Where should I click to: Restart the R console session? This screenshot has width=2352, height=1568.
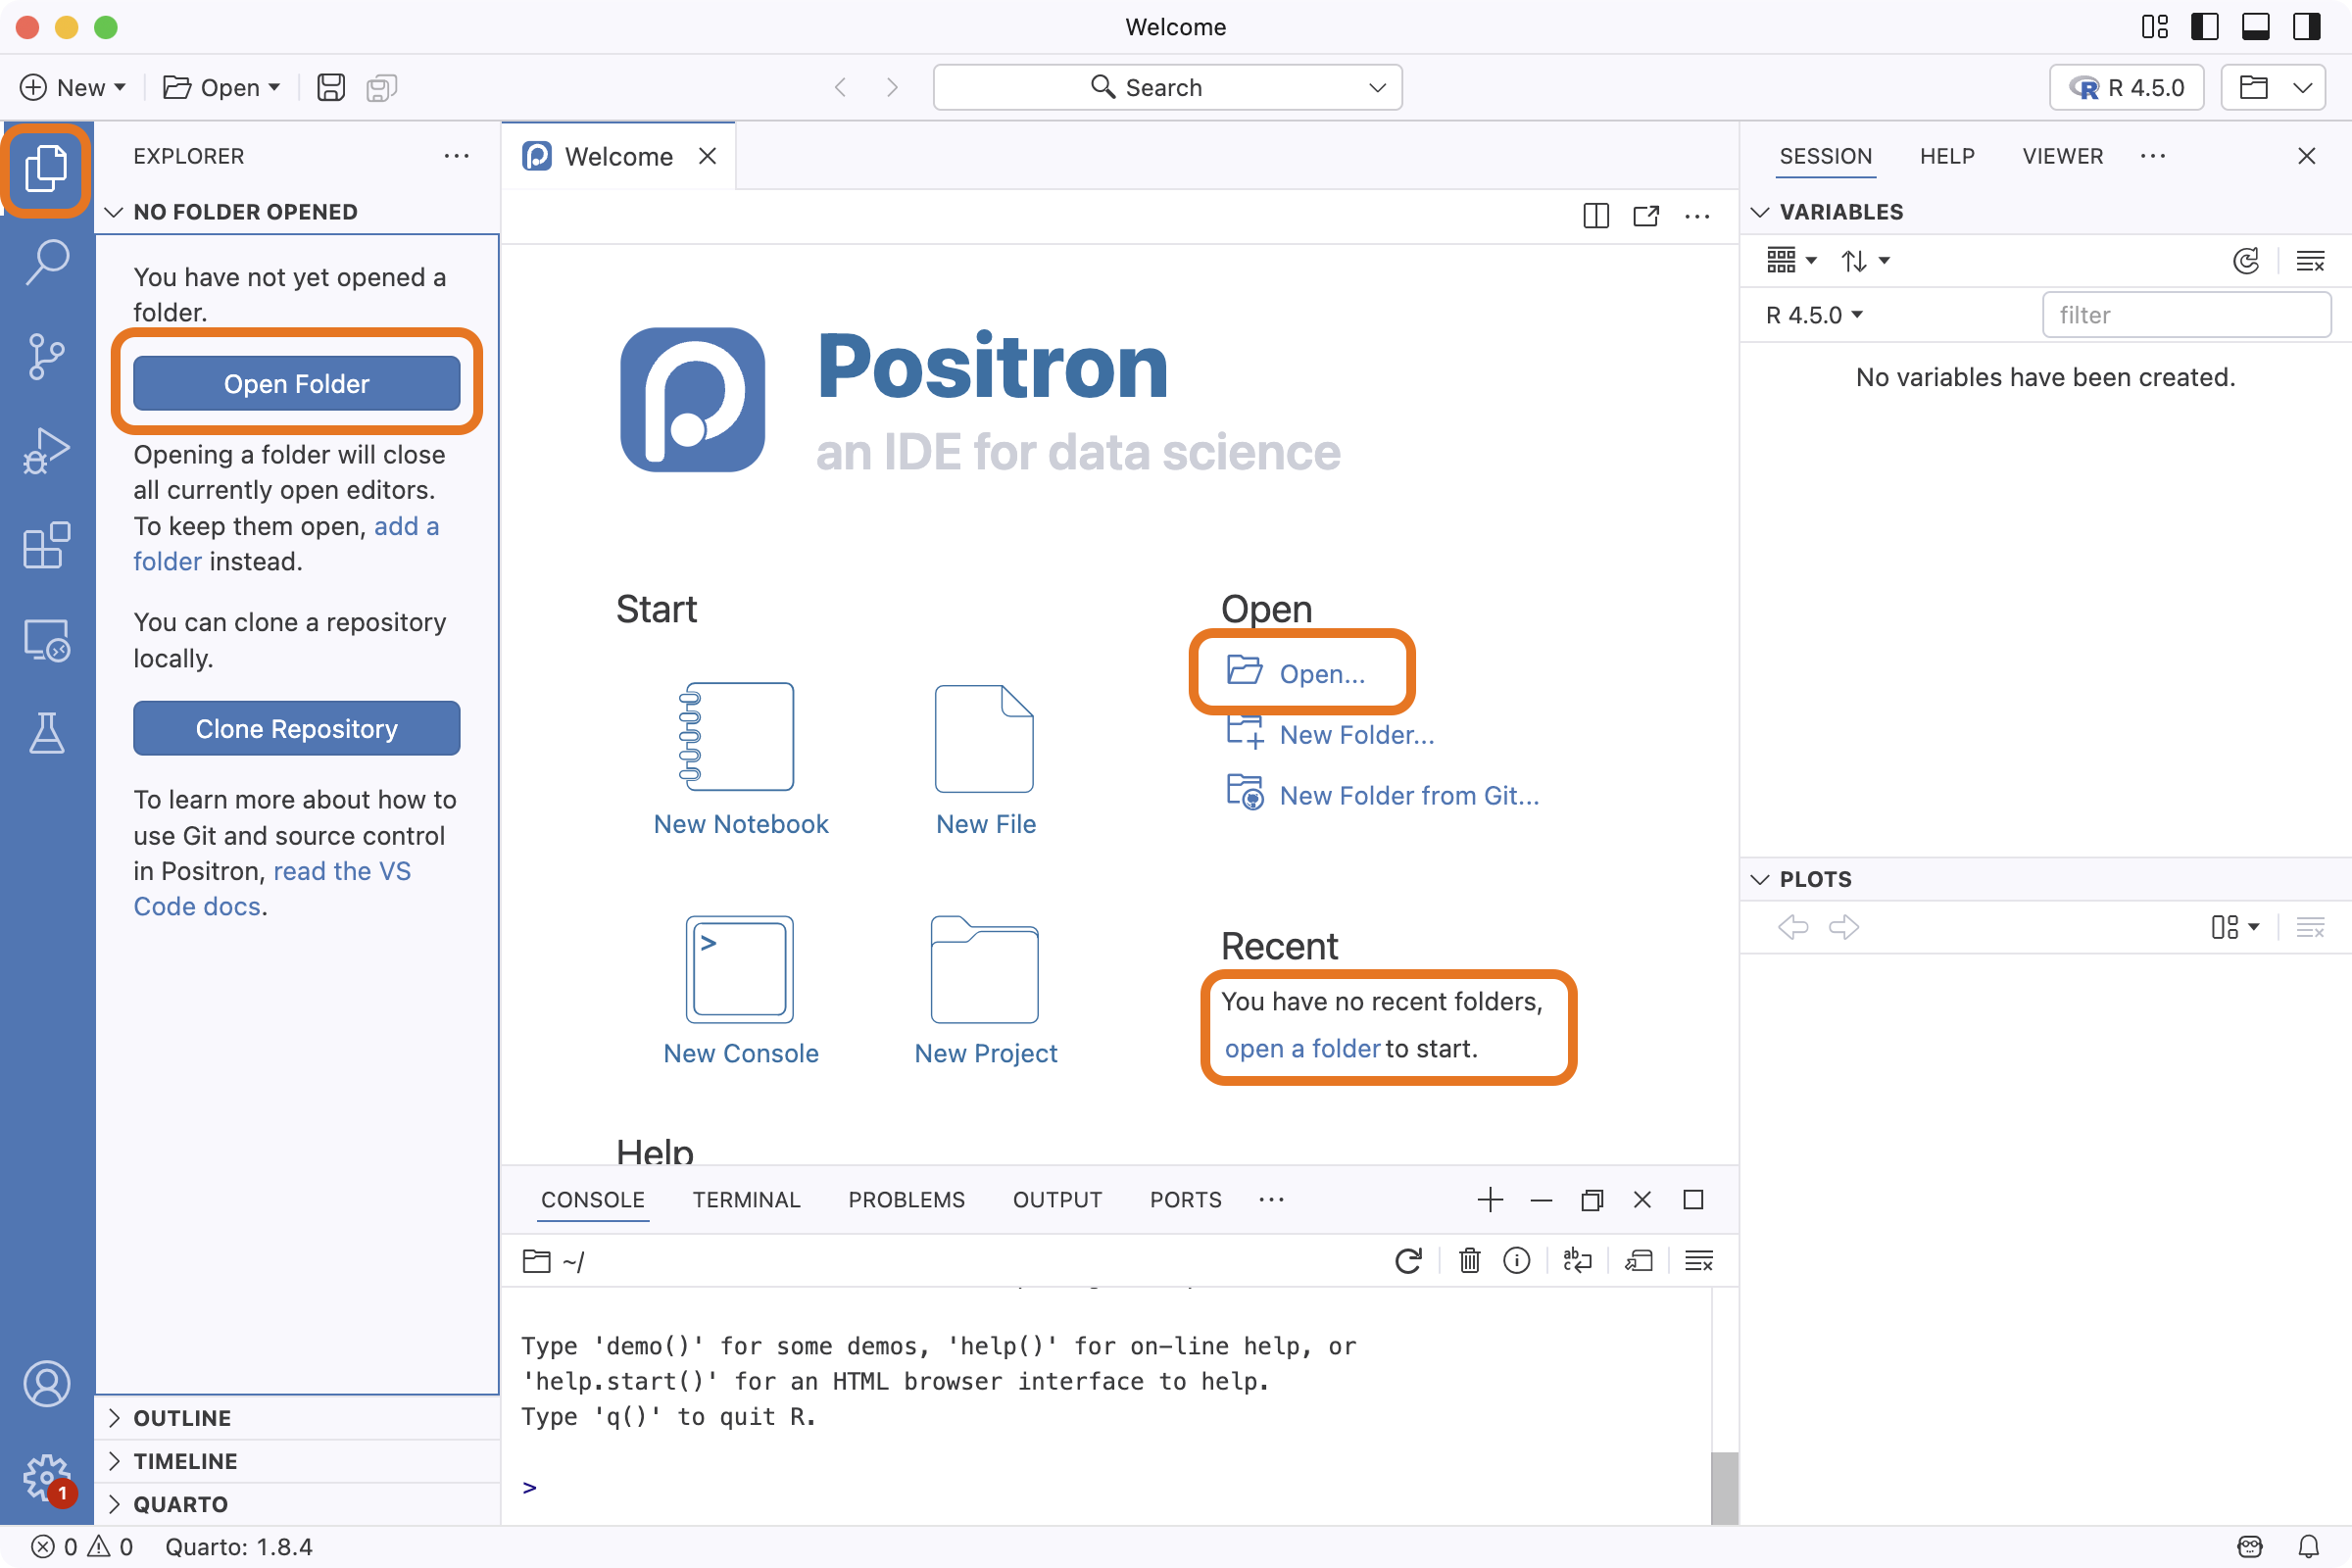1408,1261
